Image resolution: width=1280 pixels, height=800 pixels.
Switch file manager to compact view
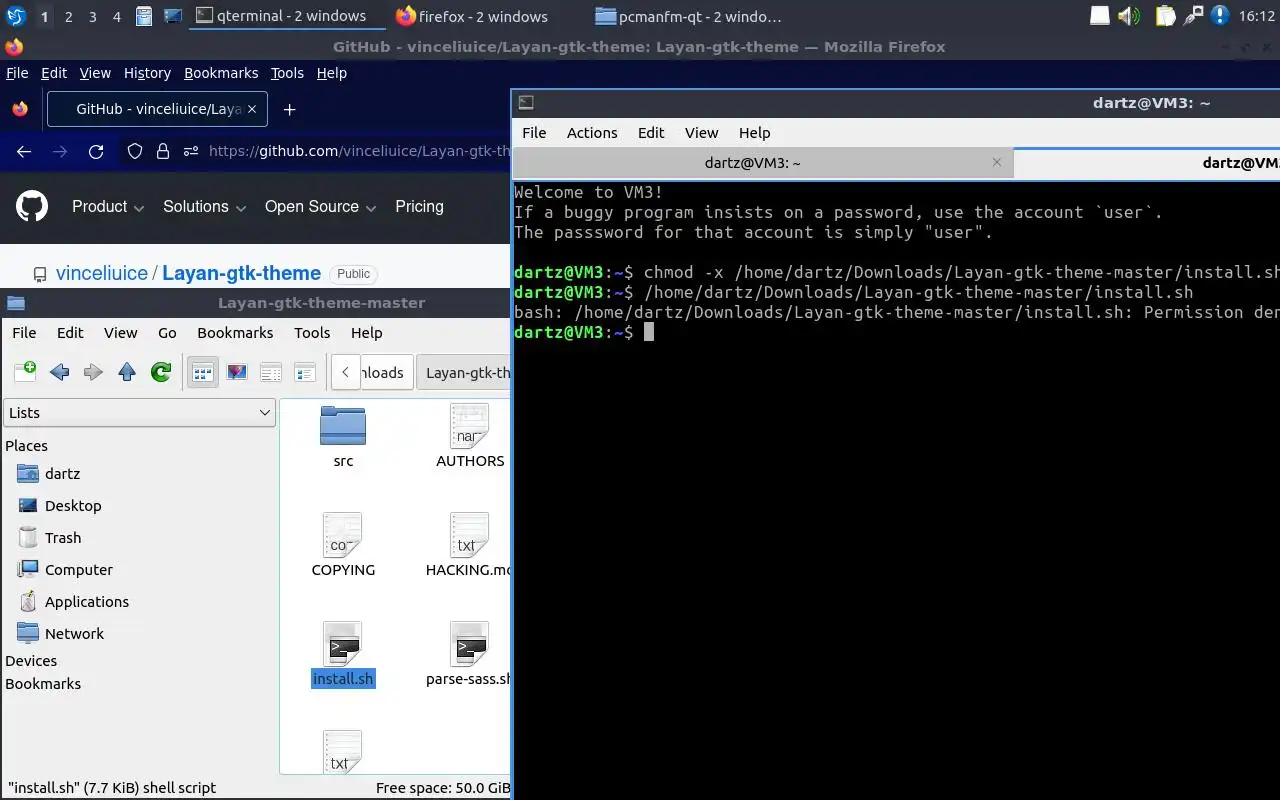pos(271,372)
